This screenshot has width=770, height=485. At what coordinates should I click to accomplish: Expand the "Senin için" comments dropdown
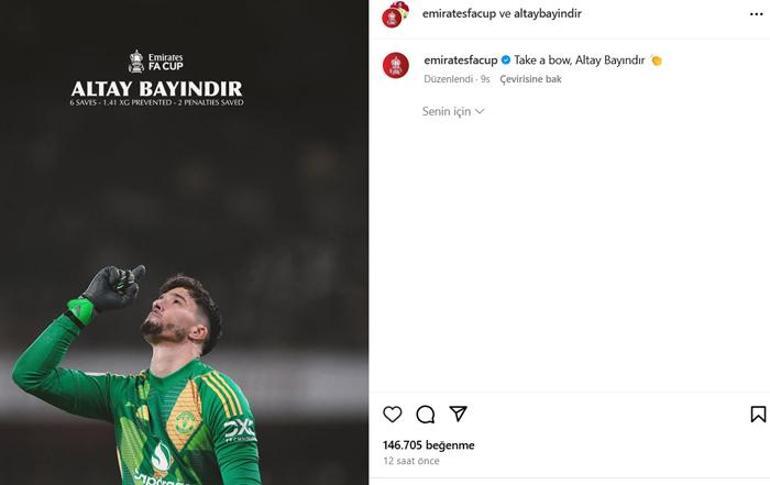[453, 111]
